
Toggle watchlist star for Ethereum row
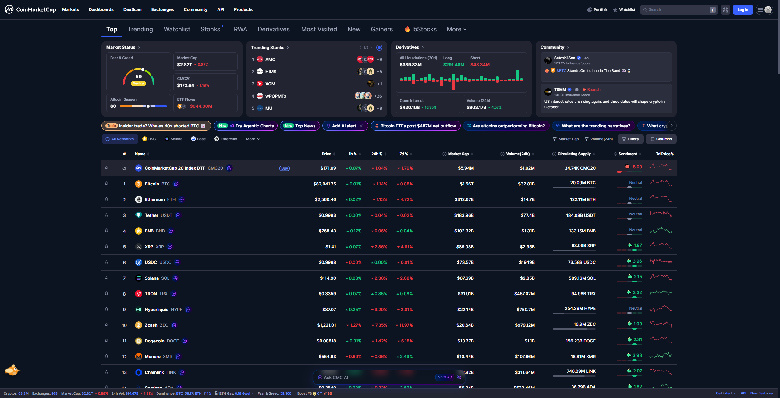click(x=106, y=199)
